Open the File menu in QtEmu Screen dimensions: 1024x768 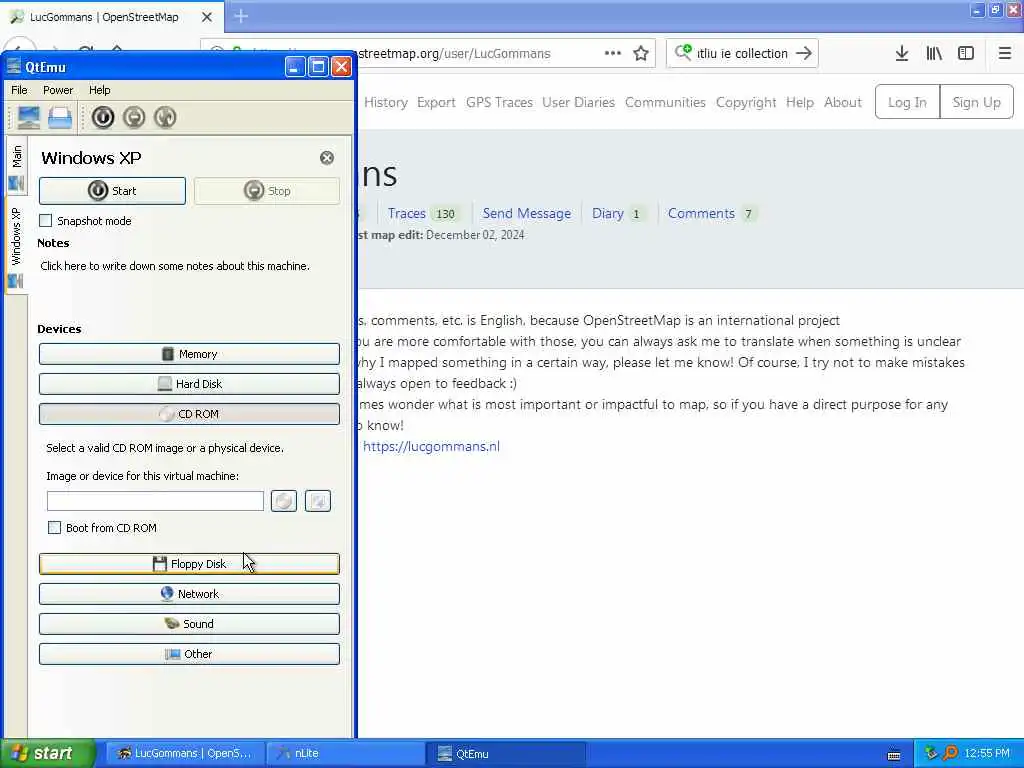[20, 90]
